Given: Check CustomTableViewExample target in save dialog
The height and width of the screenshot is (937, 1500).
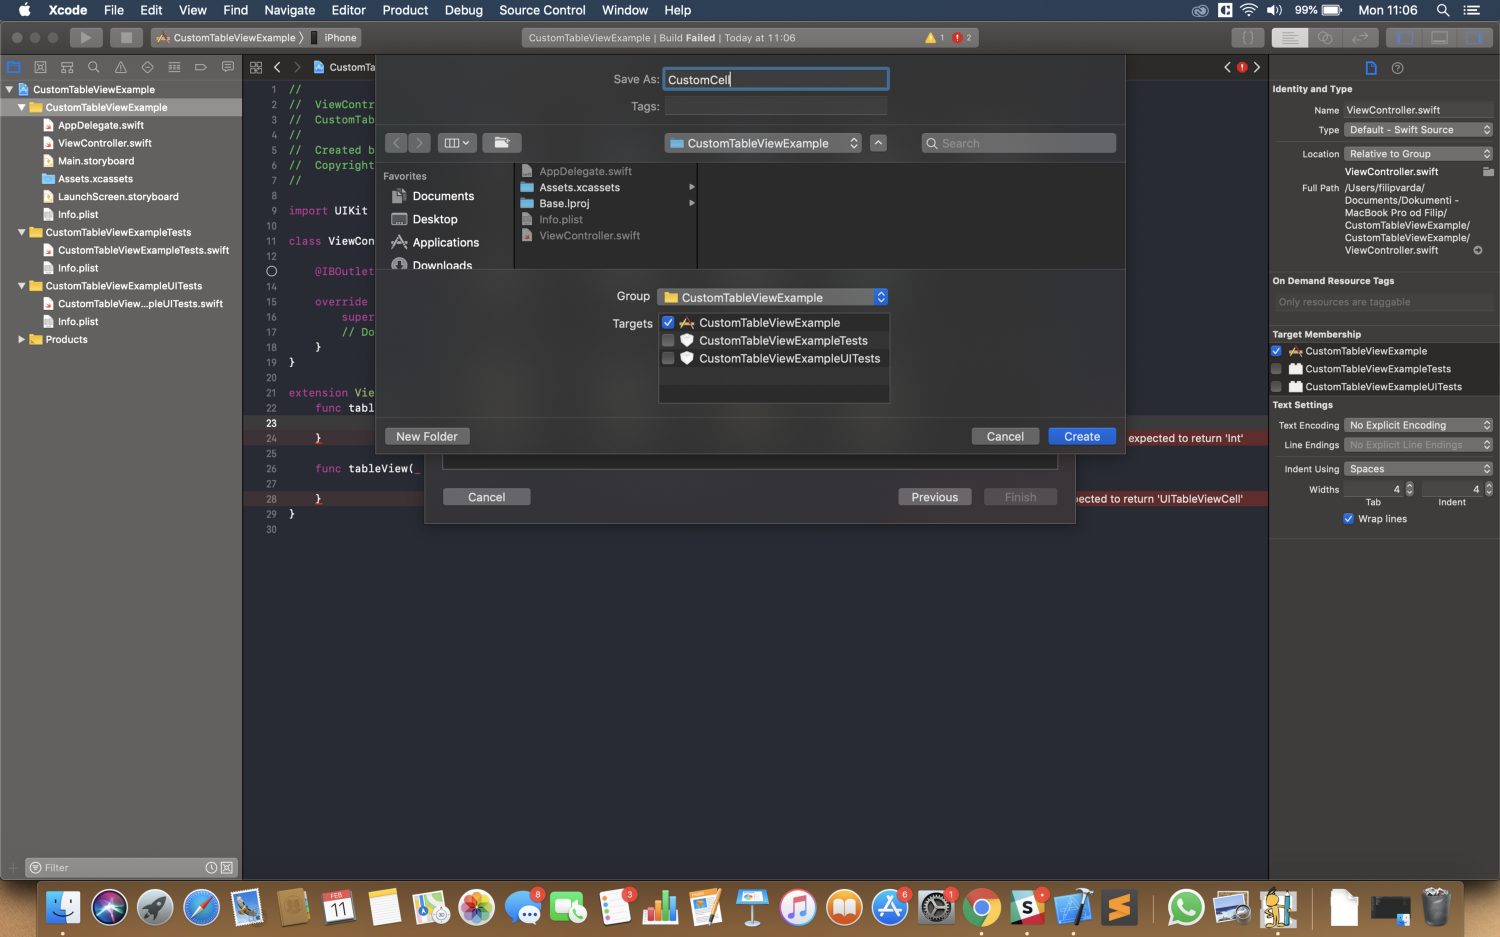Looking at the screenshot, I should coord(668,322).
